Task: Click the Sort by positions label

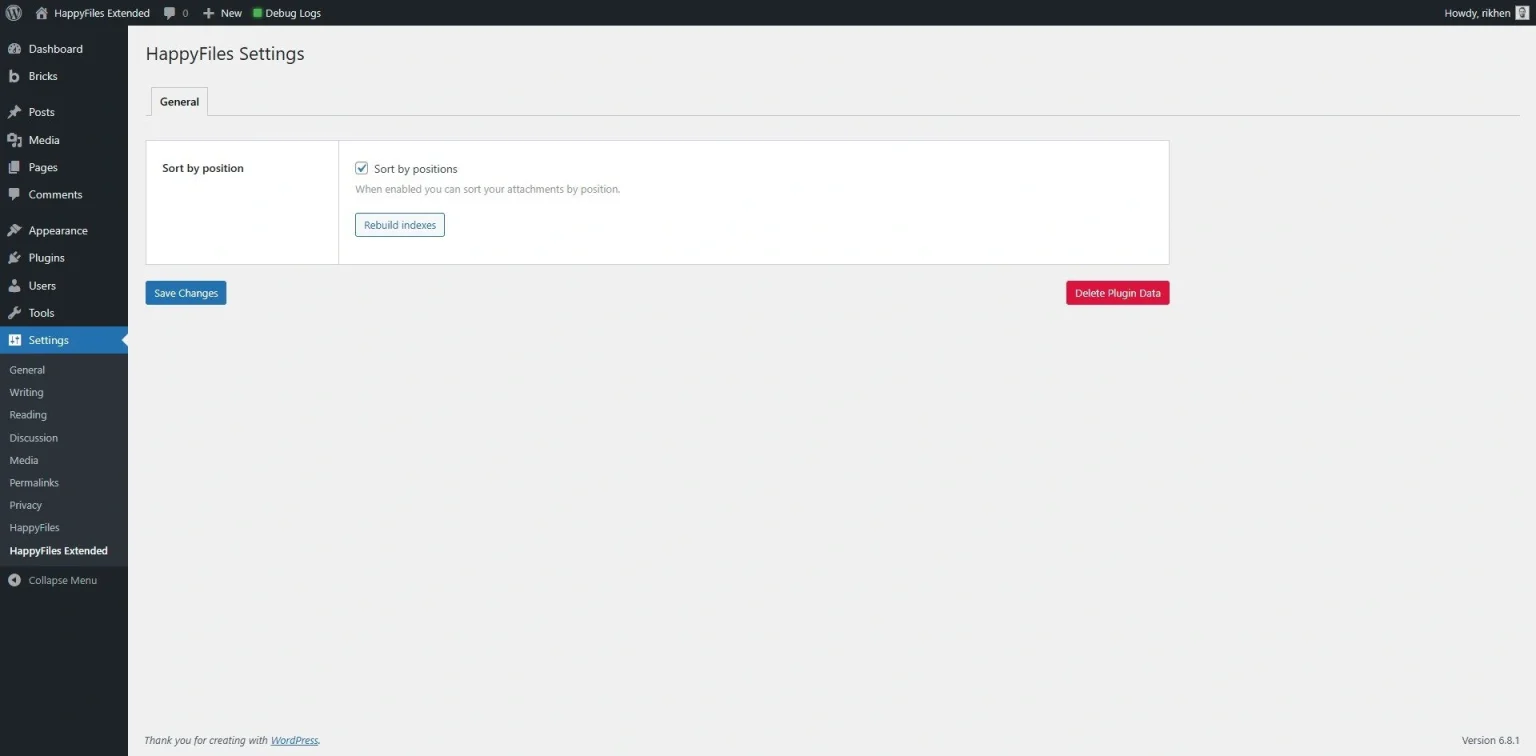Action: click(x=416, y=169)
